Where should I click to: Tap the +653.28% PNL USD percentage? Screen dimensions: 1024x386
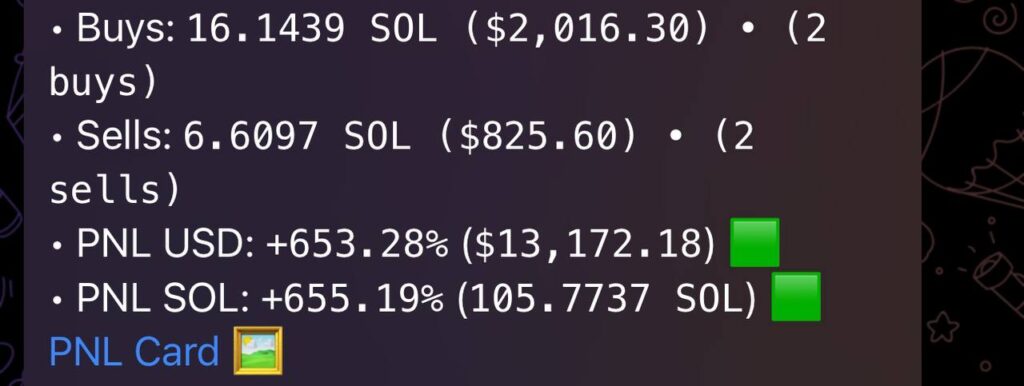pos(357,244)
